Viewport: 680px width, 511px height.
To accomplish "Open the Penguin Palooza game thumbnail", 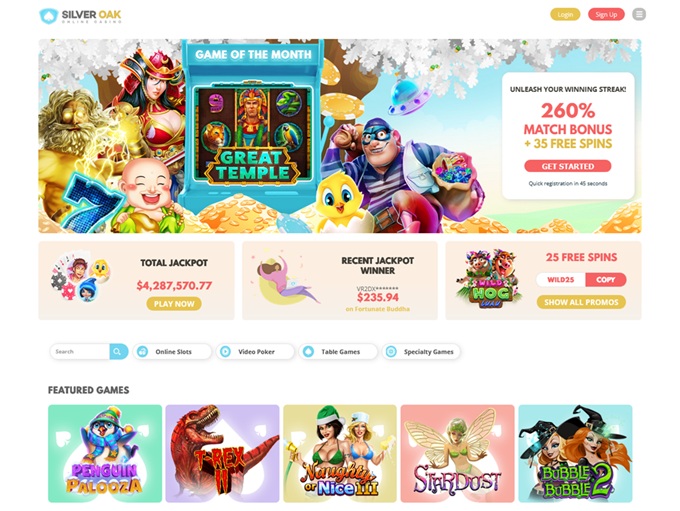I will click(x=105, y=454).
